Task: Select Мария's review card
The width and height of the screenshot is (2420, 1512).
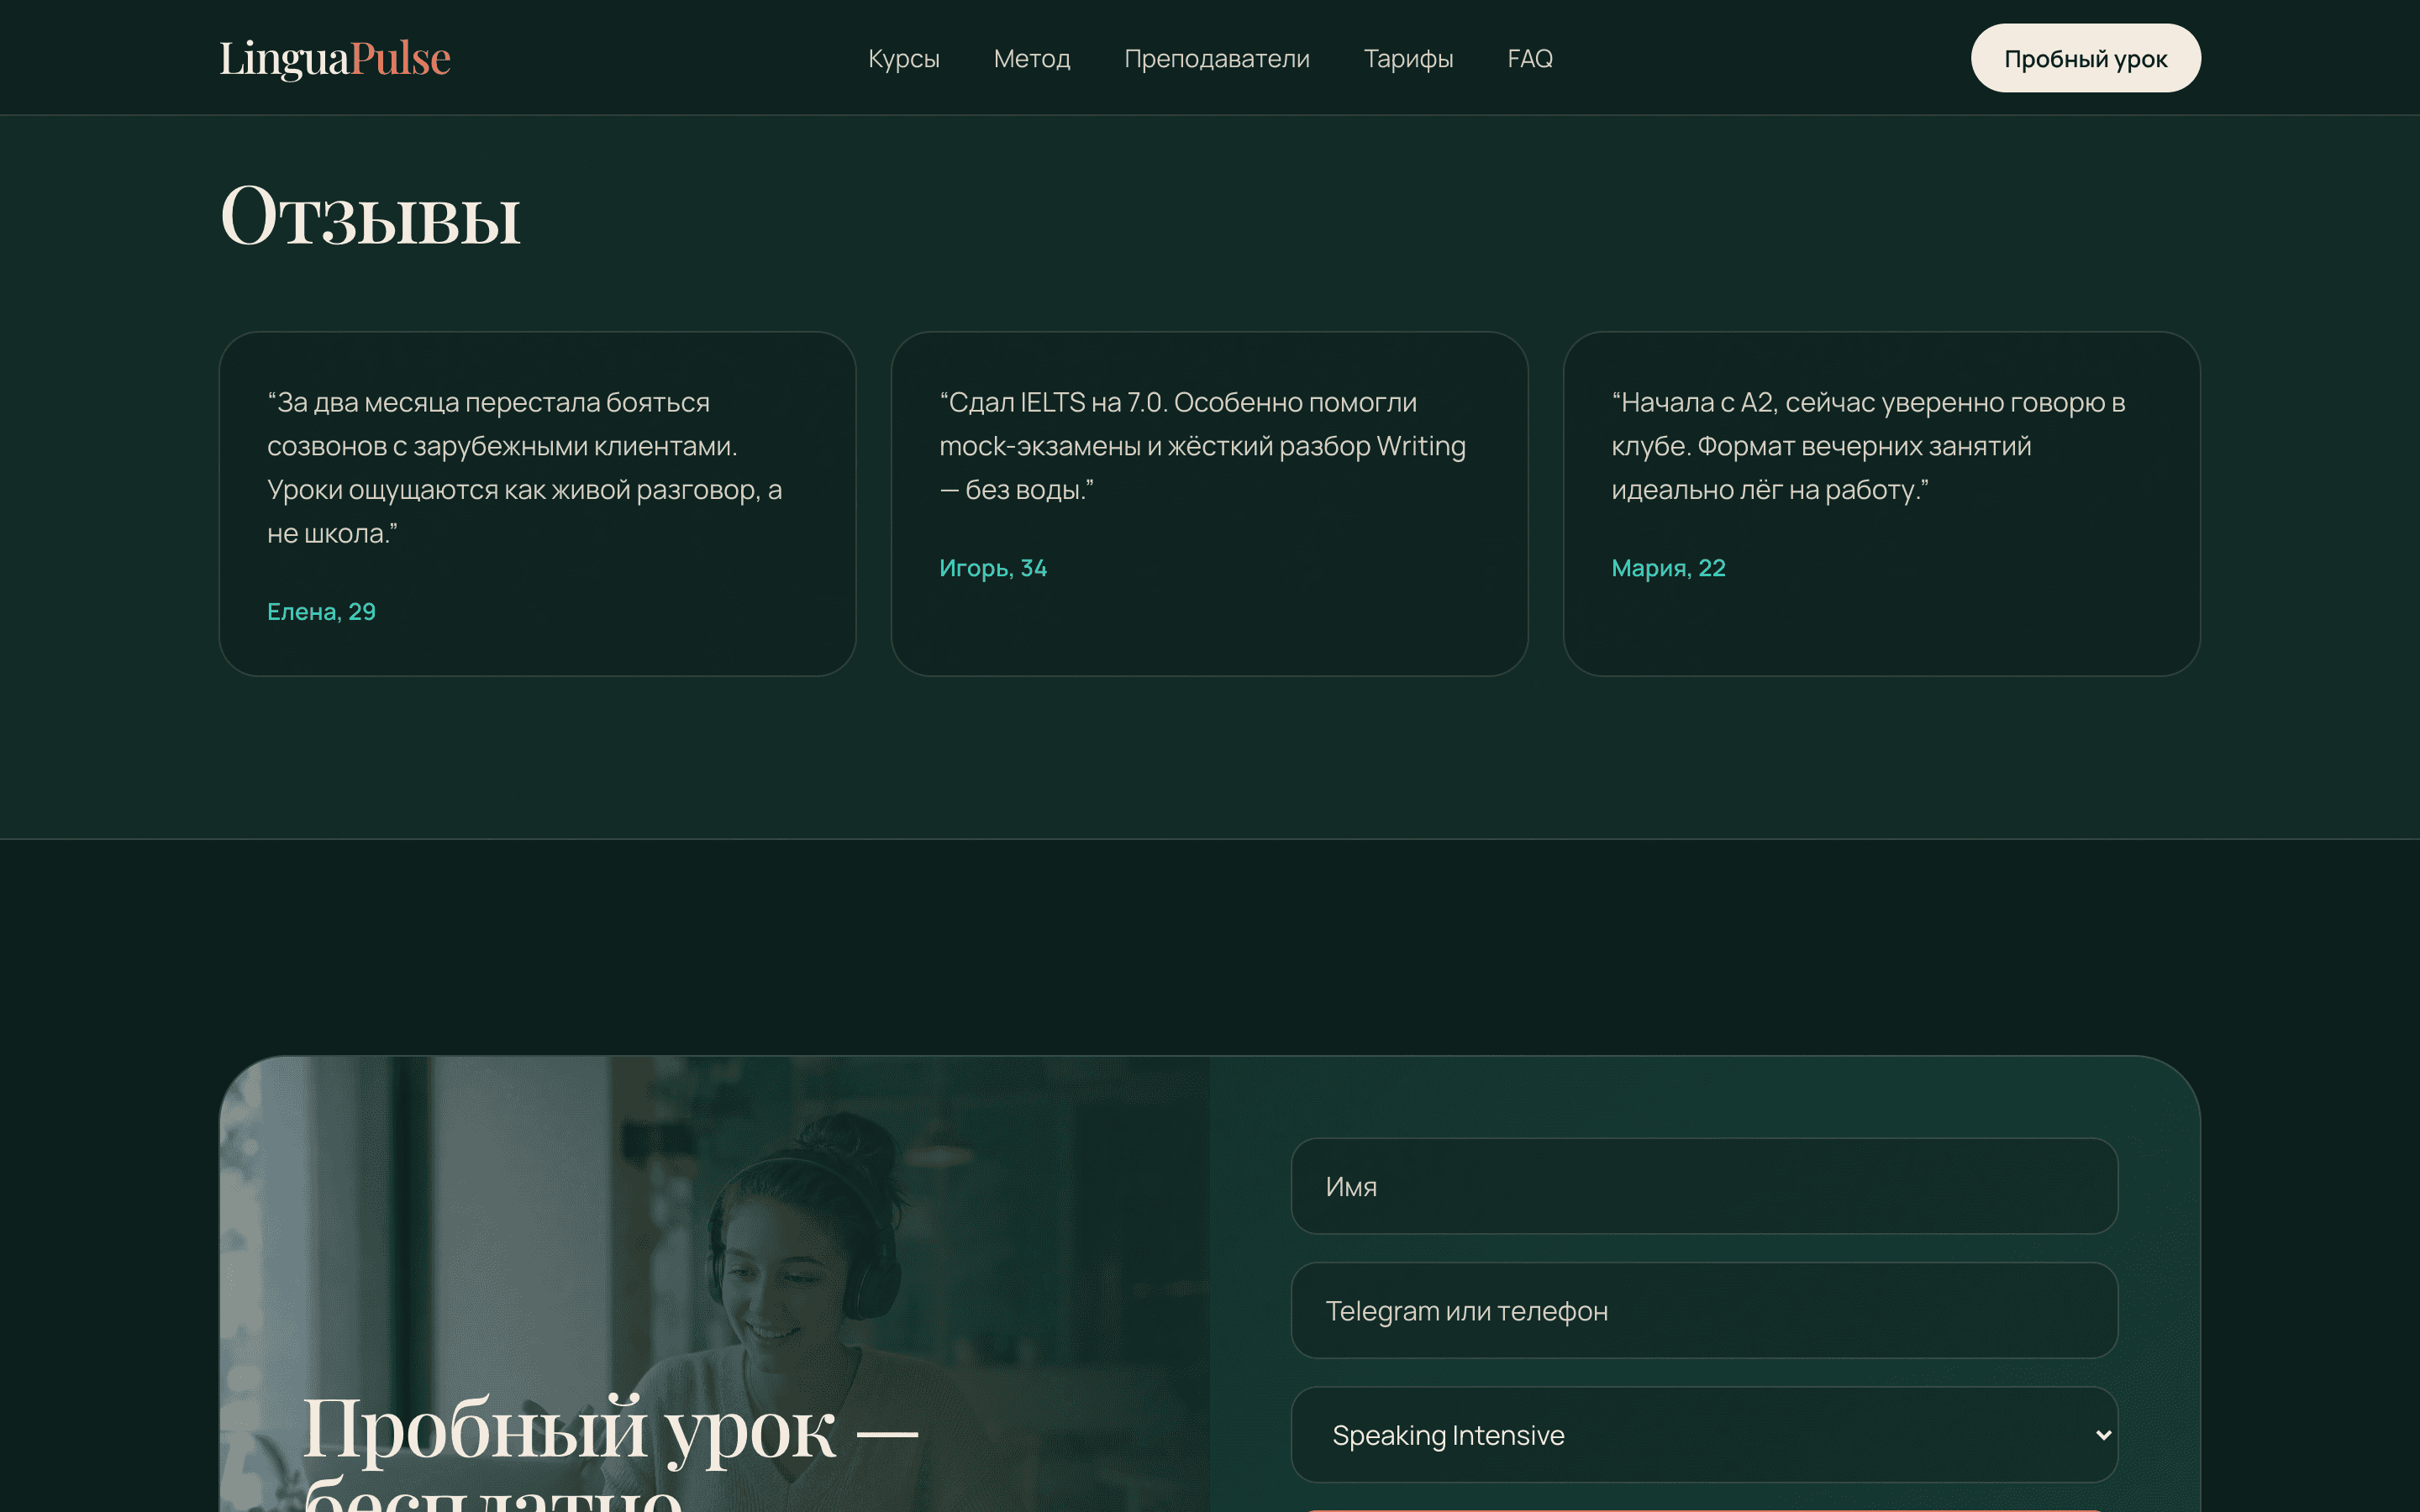Action: pyautogui.click(x=1881, y=504)
